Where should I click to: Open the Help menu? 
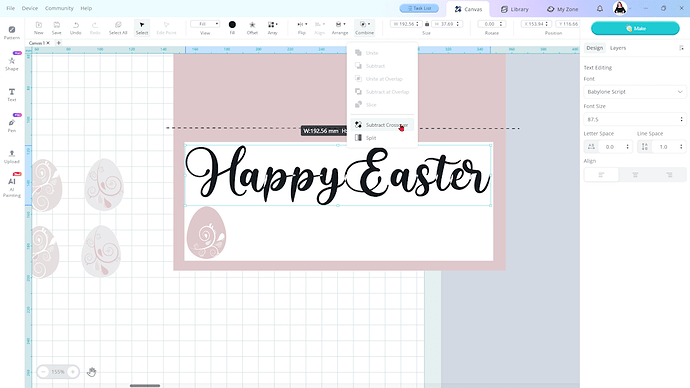coord(86,8)
